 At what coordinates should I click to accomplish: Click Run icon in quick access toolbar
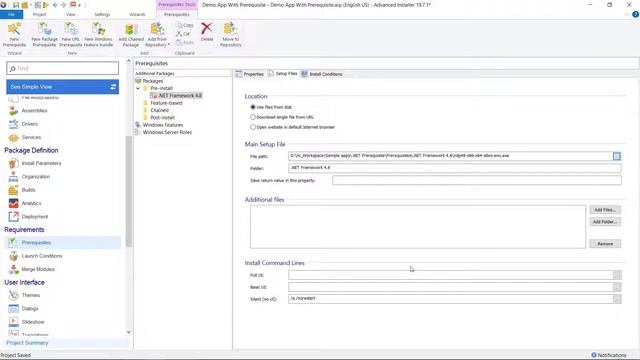pyautogui.click(x=46, y=5)
